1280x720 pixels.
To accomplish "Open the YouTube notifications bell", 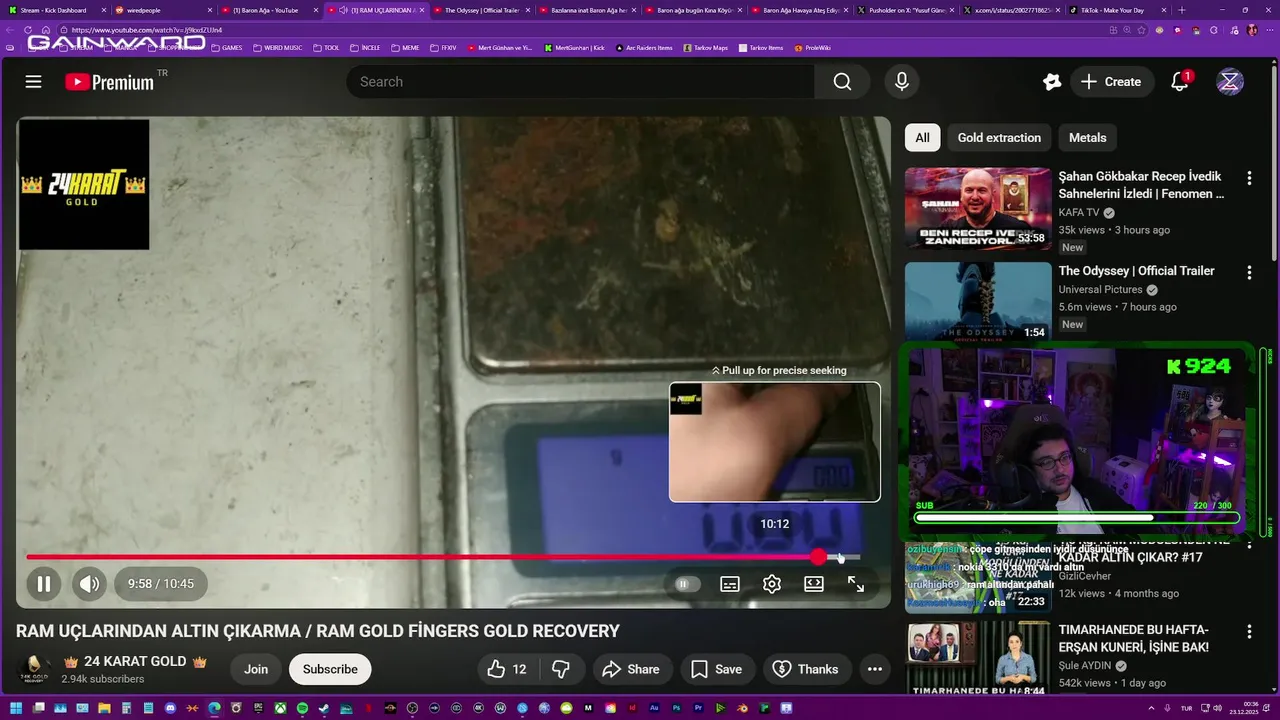I will point(1180,82).
